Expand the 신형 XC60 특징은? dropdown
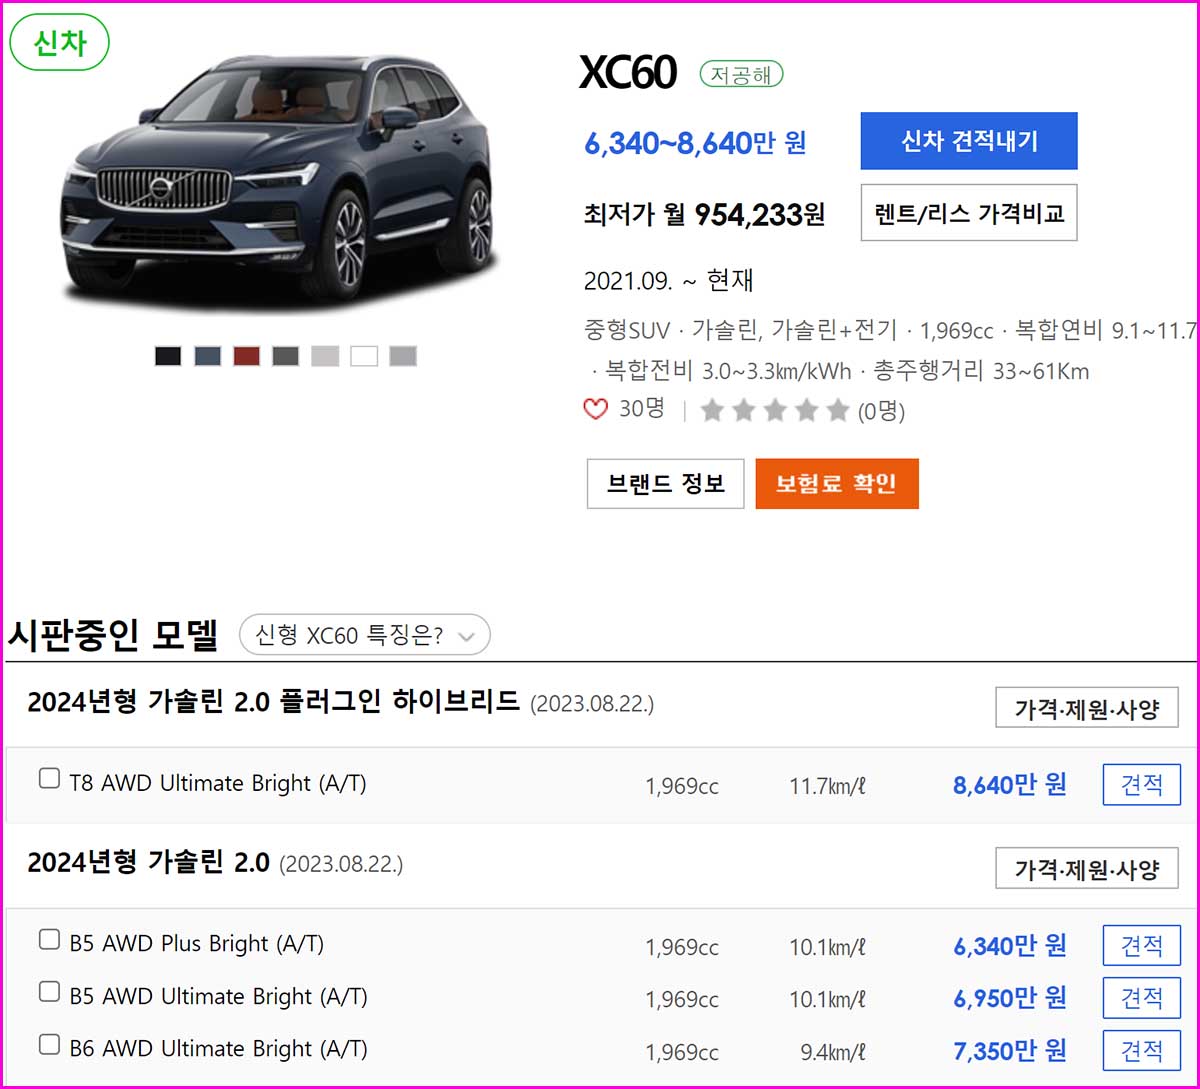 point(364,634)
